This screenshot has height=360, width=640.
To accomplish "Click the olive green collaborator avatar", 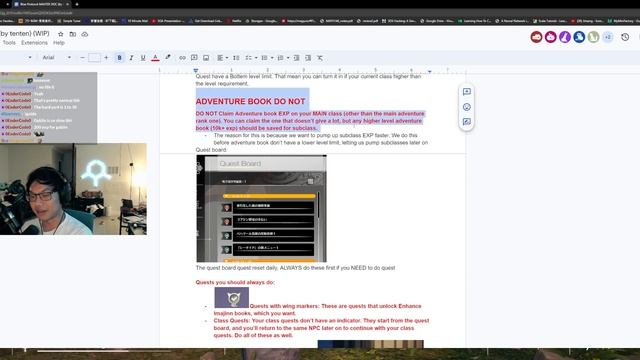I will pos(593,37).
